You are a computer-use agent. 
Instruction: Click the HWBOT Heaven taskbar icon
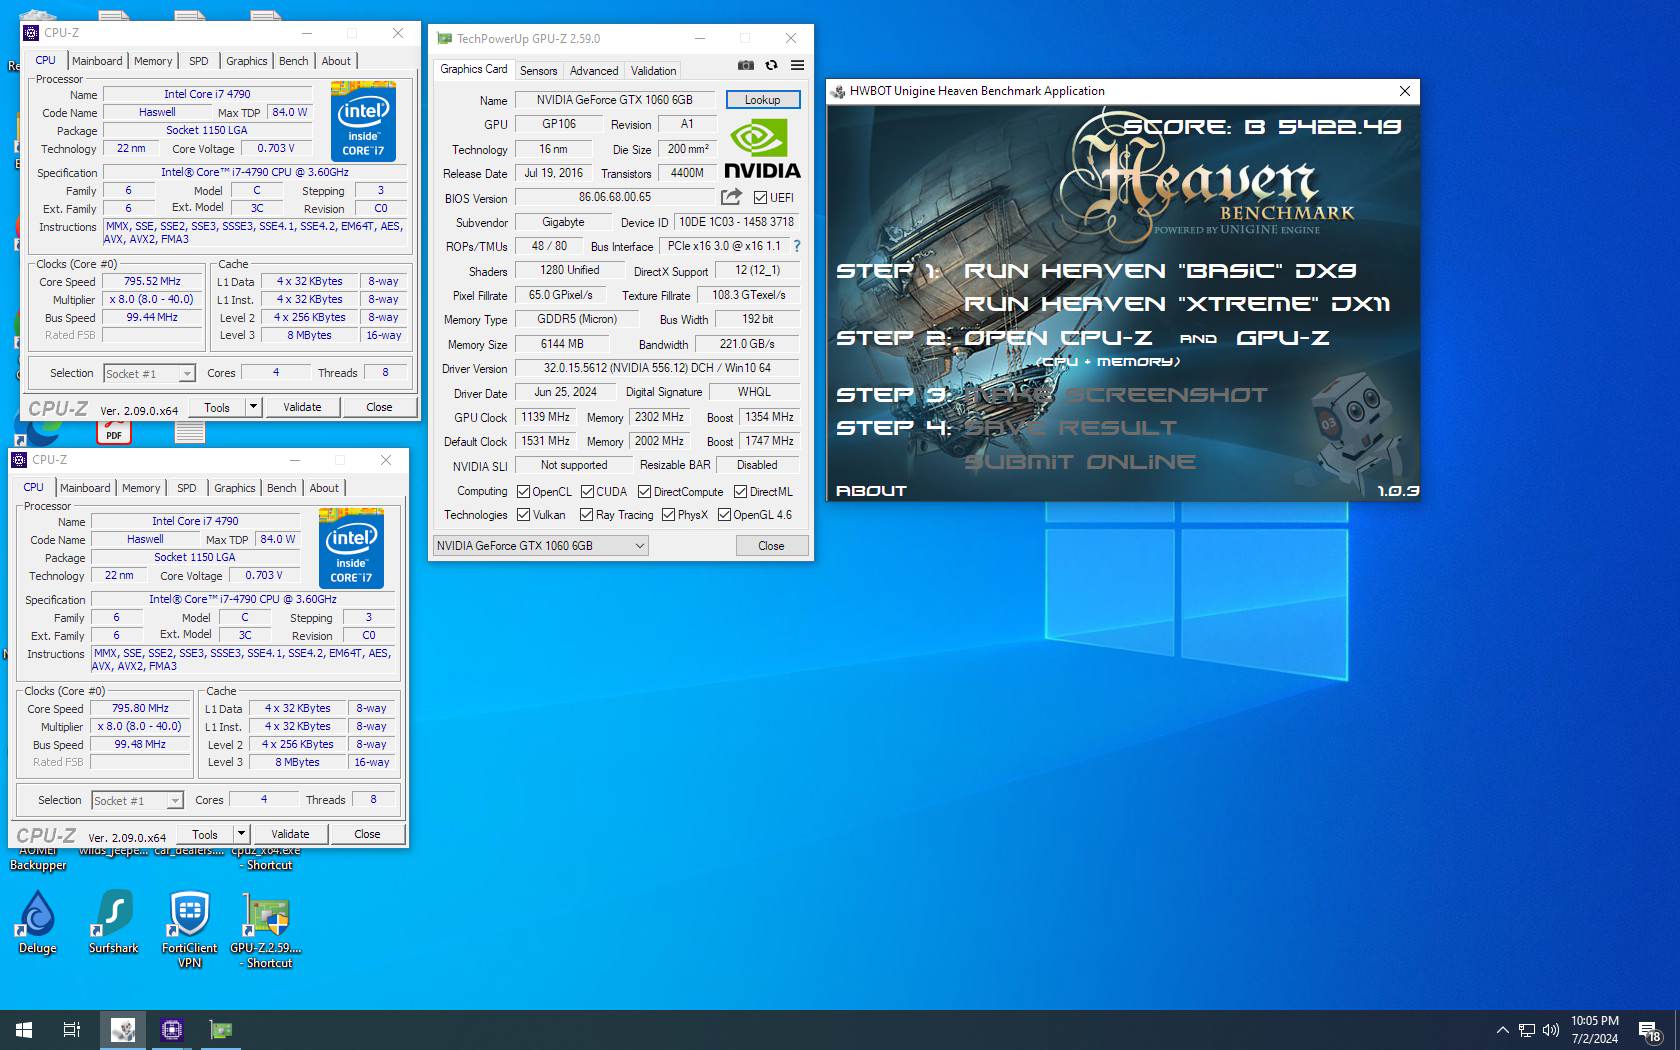(x=123, y=1029)
